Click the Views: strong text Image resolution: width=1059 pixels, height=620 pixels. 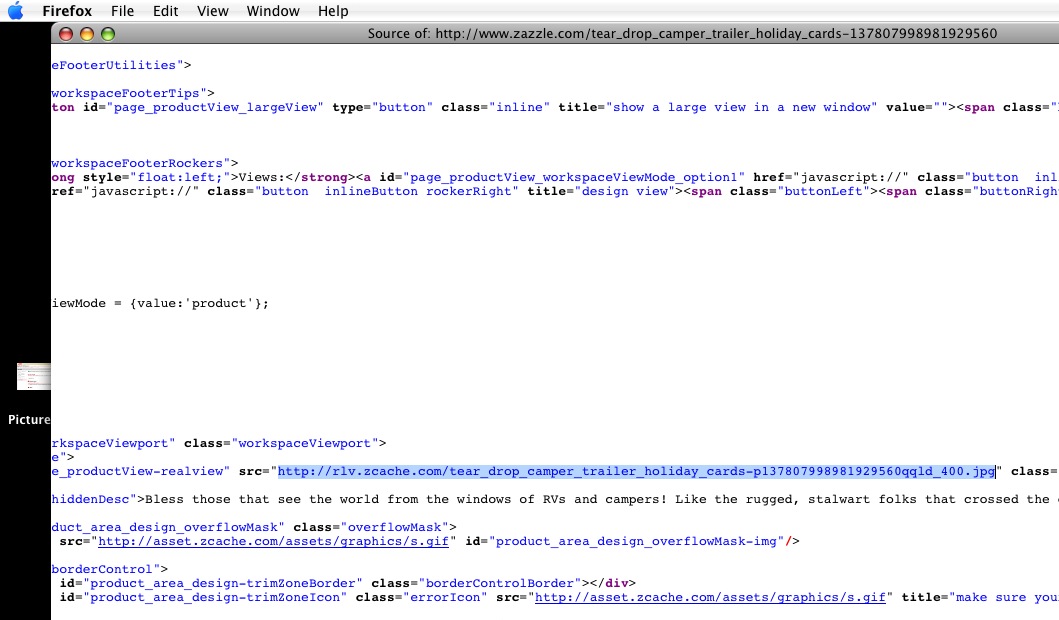pos(262,178)
